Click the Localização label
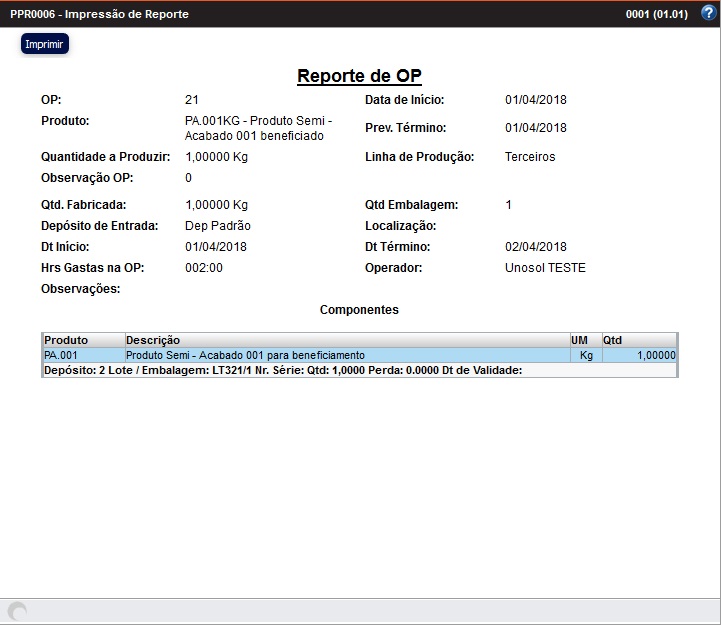Image resolution: width=721 pixels, height=625 pixels. point(401,226)
